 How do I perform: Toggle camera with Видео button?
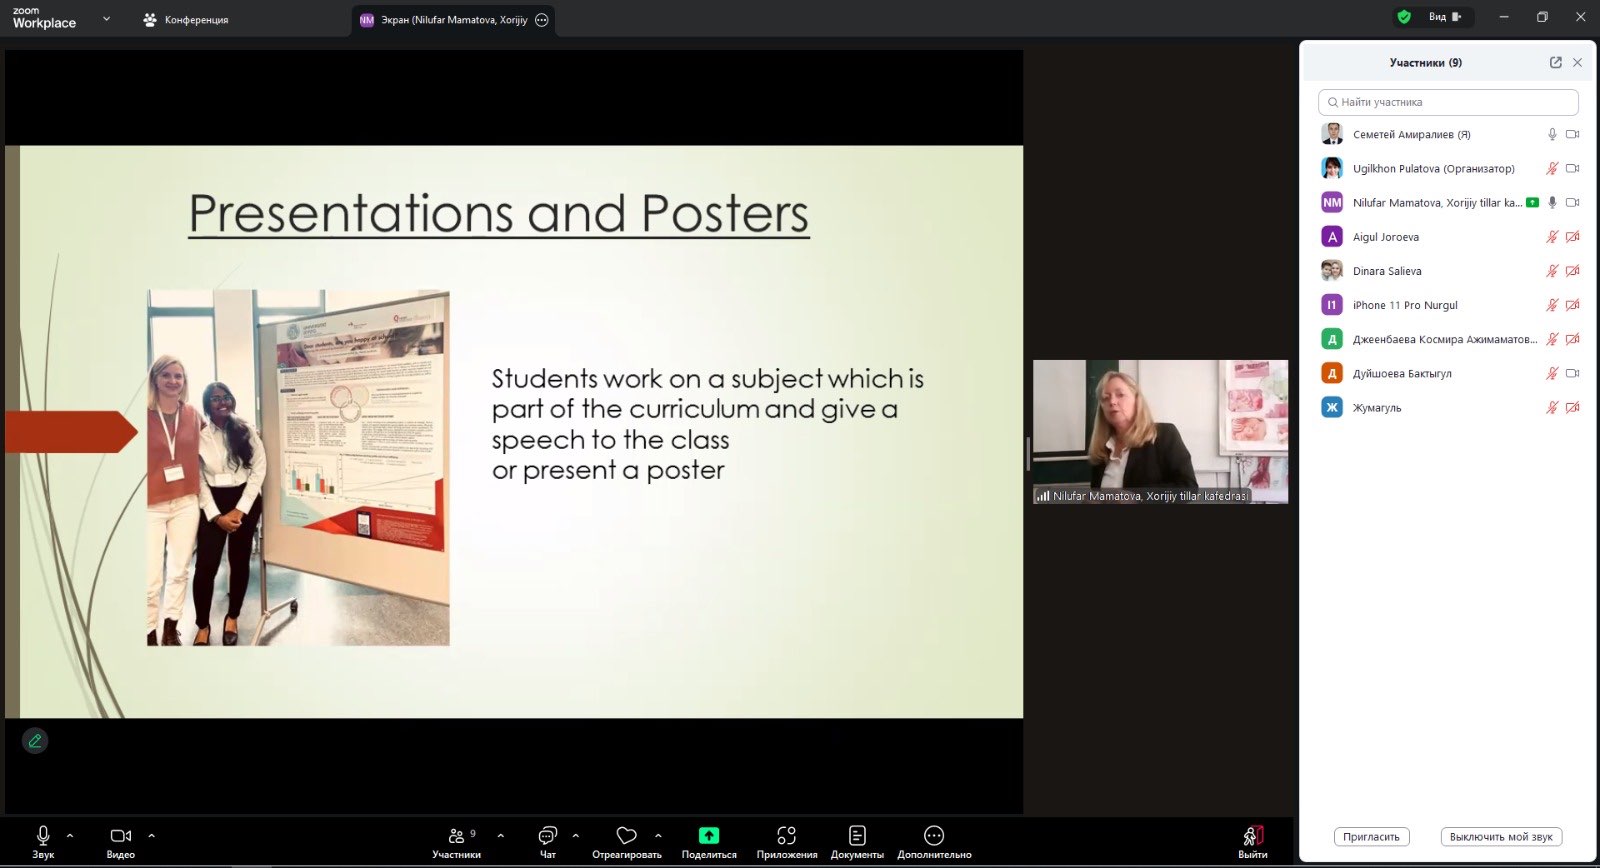[x=120, y=836]
